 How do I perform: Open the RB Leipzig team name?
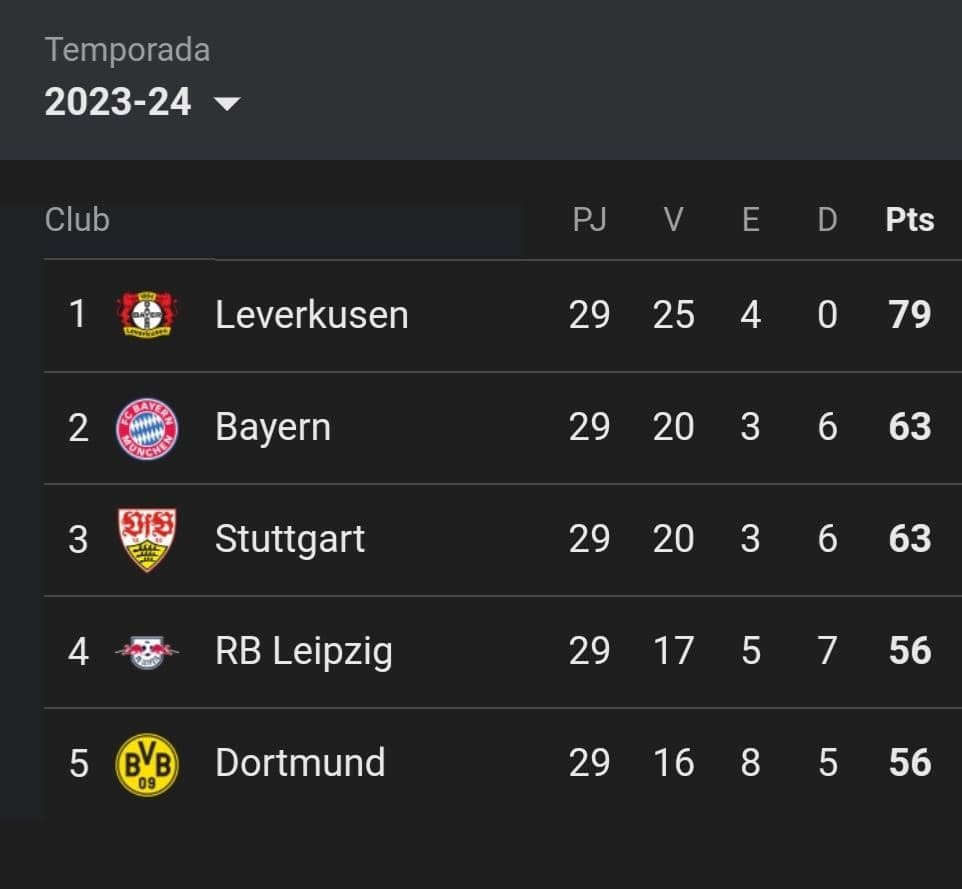pyautogui.click(x=304, y=651)
